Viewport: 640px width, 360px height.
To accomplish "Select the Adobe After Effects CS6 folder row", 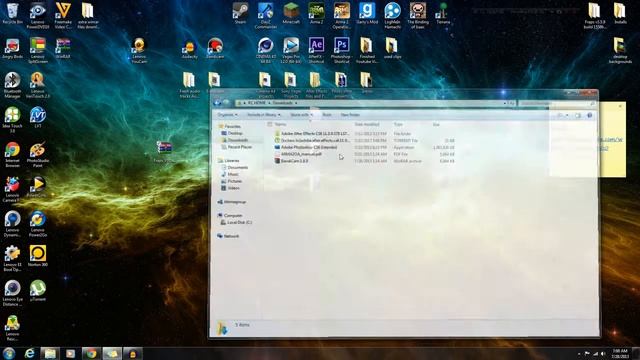I will tap(364, 133).
